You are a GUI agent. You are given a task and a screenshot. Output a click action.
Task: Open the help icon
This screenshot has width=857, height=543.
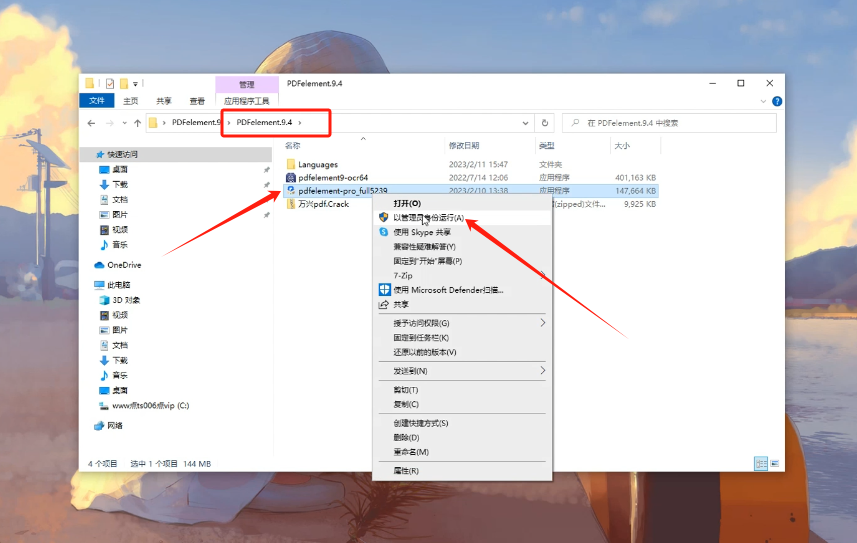click(777, 101)
